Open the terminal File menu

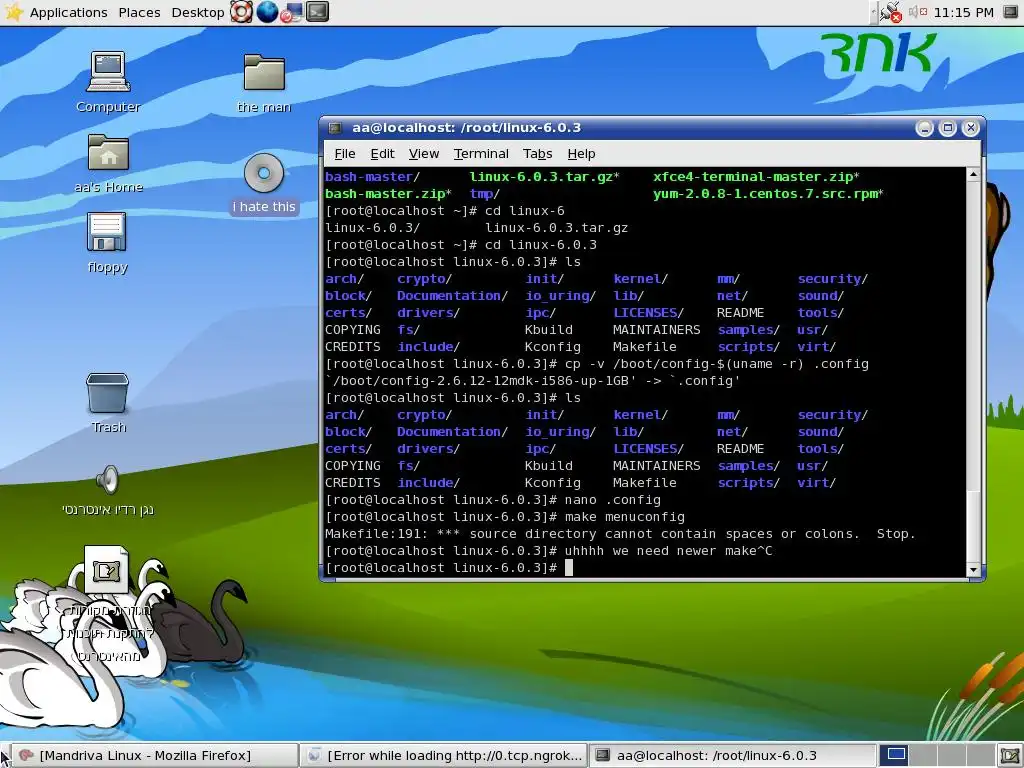(345, 153)
